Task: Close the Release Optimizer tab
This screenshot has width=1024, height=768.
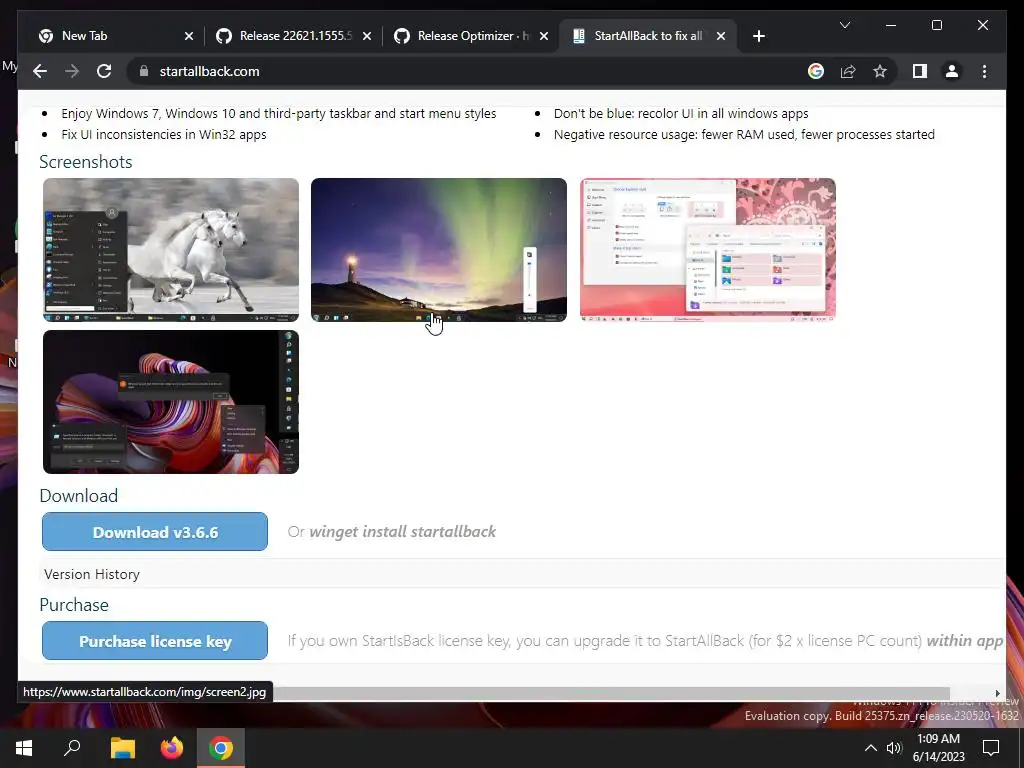Action: click(x=544, y=36)
